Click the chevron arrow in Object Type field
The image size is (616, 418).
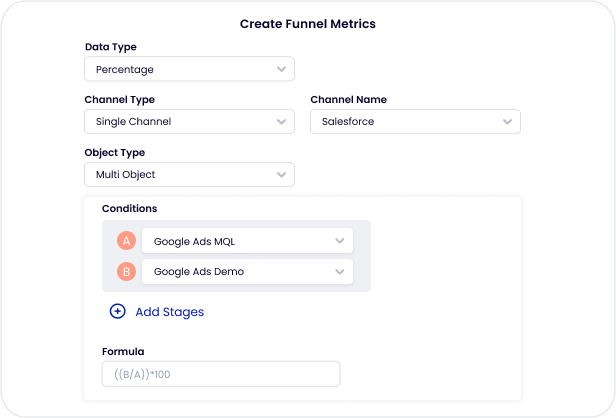[281, 174]
